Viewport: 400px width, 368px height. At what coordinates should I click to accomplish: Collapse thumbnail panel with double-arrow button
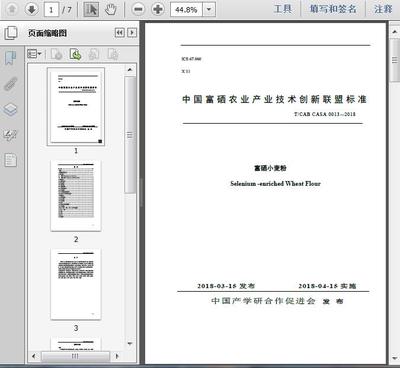pyautogui.click(x=120, y=32)
